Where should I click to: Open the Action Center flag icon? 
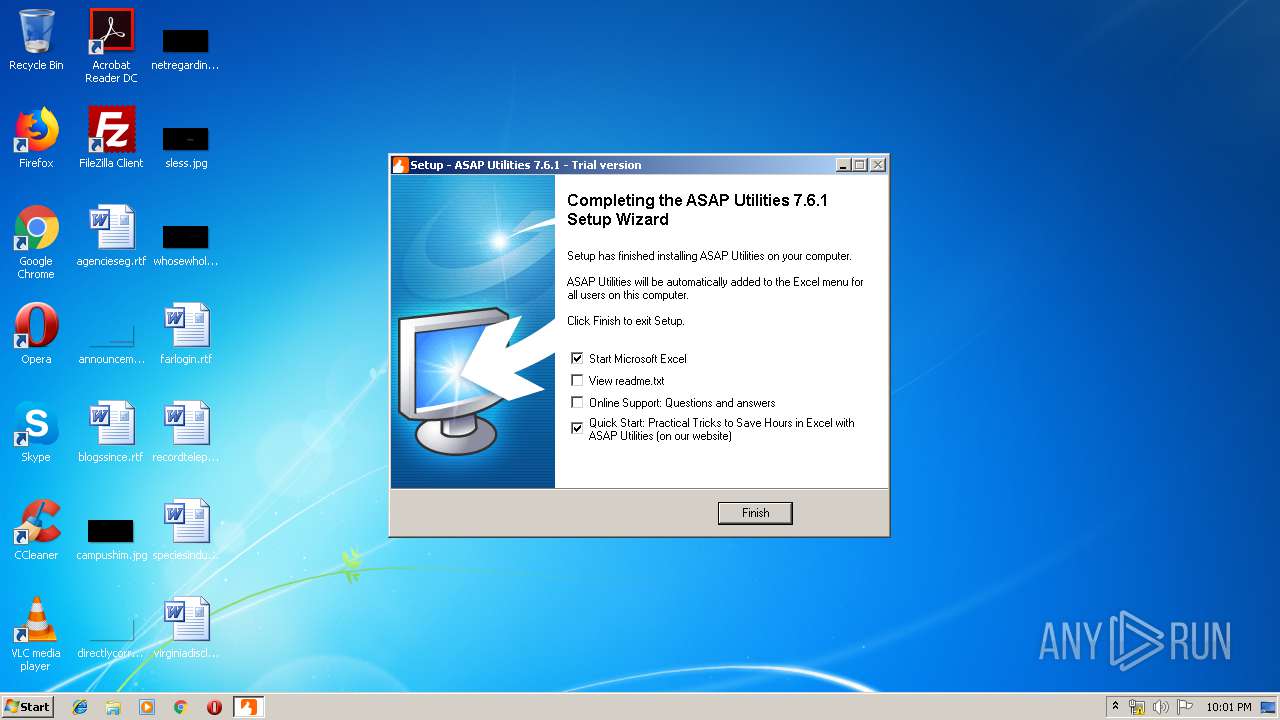[1185, 707]
